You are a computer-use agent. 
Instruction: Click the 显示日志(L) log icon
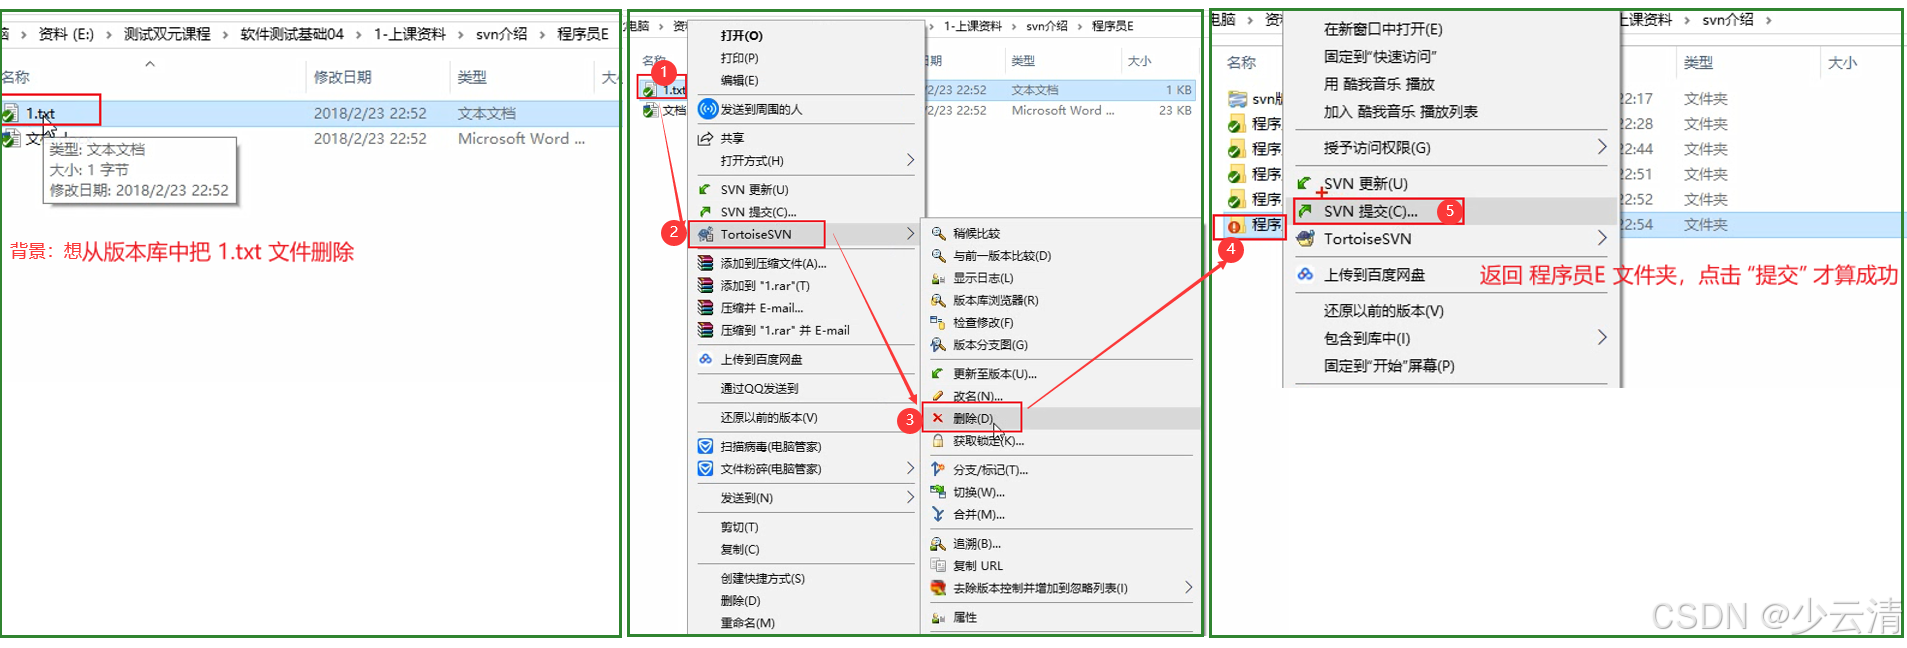pos(938,278)
